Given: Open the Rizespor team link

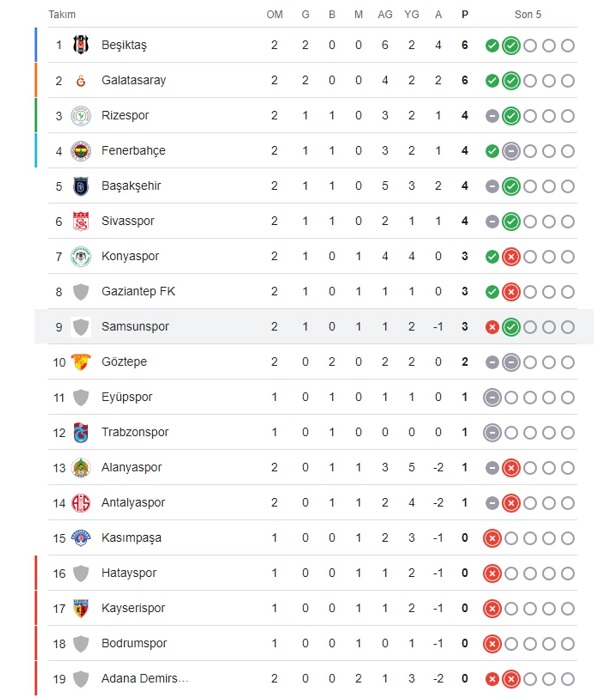Looking at the screenshot, I should tap(125, 116).
